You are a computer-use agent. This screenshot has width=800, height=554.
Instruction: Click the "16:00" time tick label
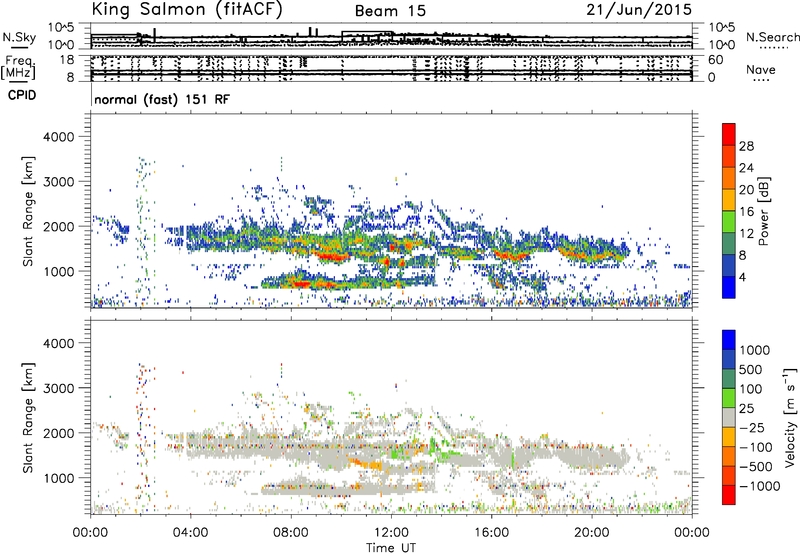tap(491, 532)
